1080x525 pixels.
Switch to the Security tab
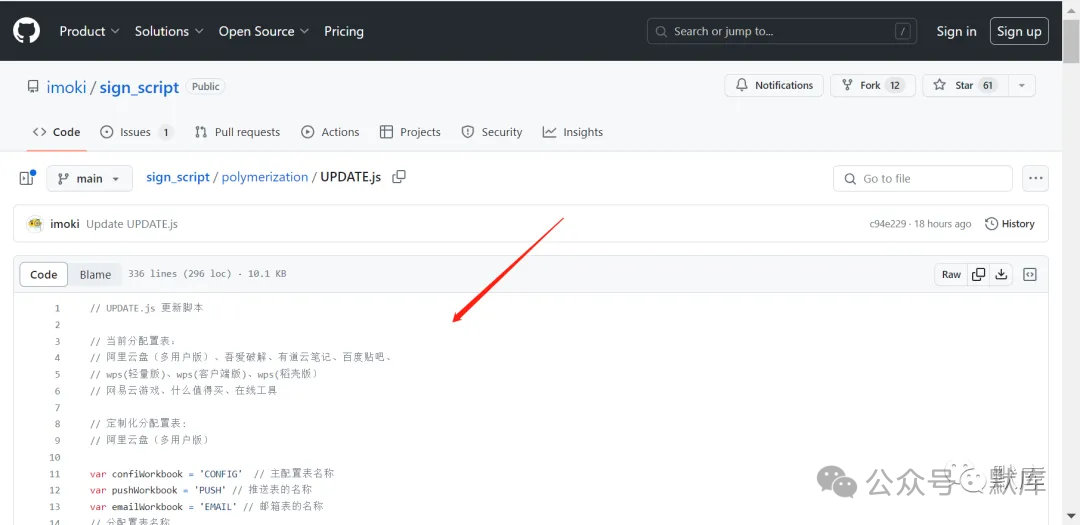click(492, 132)
